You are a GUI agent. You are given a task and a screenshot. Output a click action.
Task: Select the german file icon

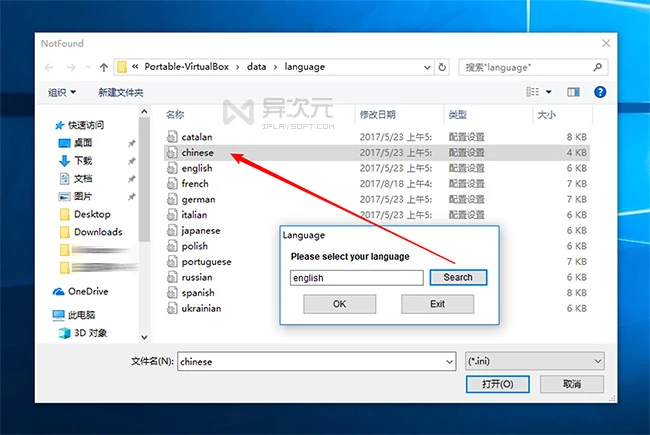172,199
